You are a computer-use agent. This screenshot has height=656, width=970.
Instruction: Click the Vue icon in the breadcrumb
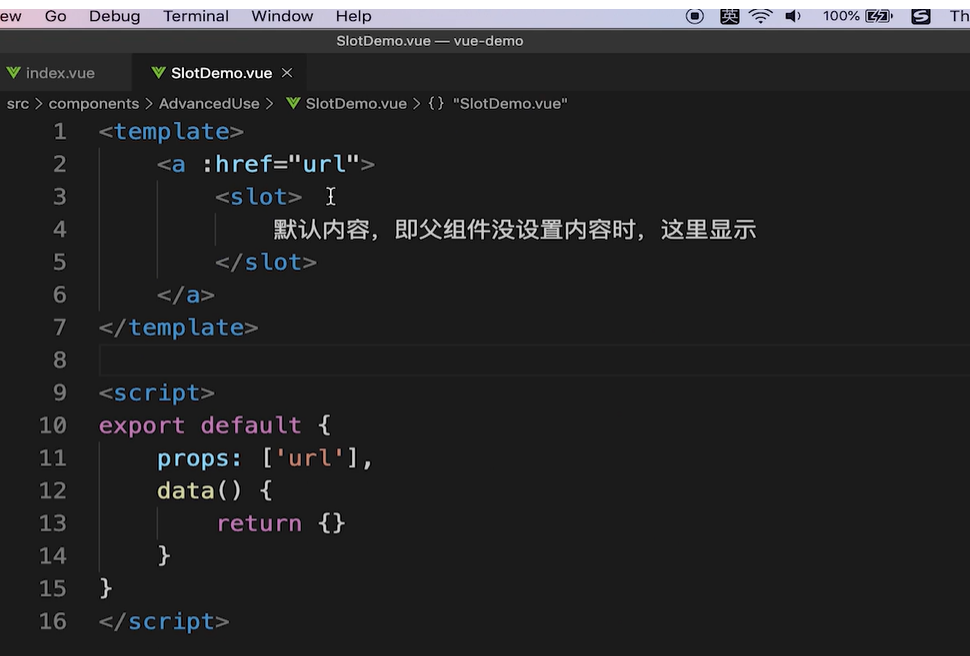click(x=293, y=103)
